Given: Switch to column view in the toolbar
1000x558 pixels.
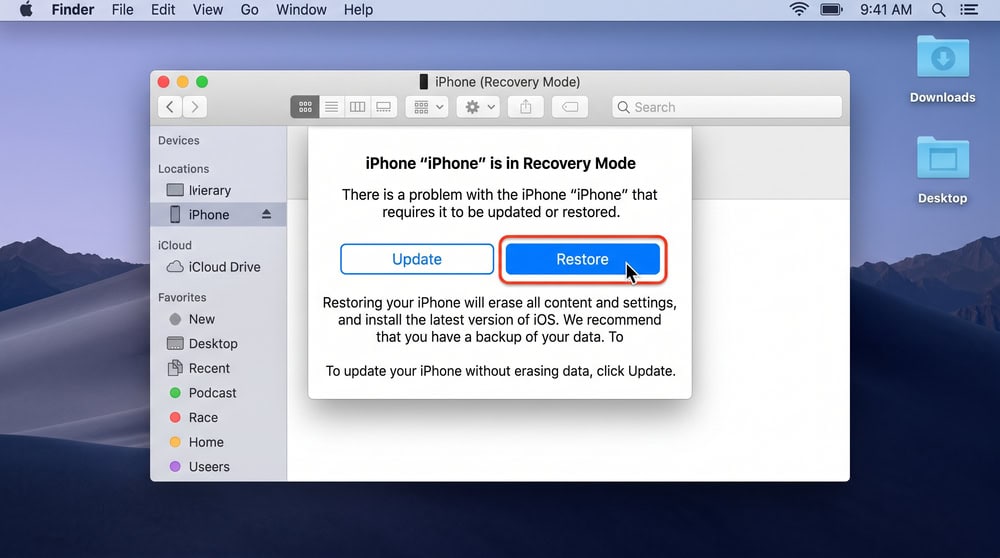Looking at the screenshot, I should point(357,107).
